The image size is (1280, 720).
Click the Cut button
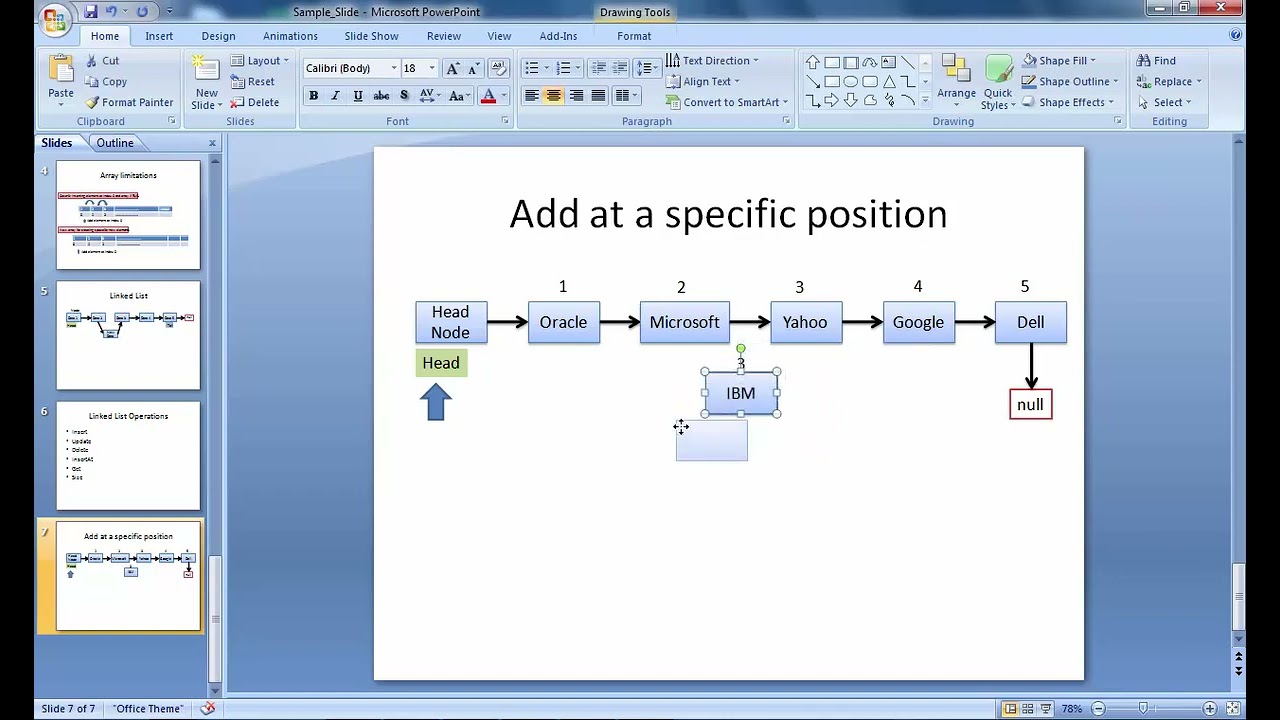click(x=102, y=60)
